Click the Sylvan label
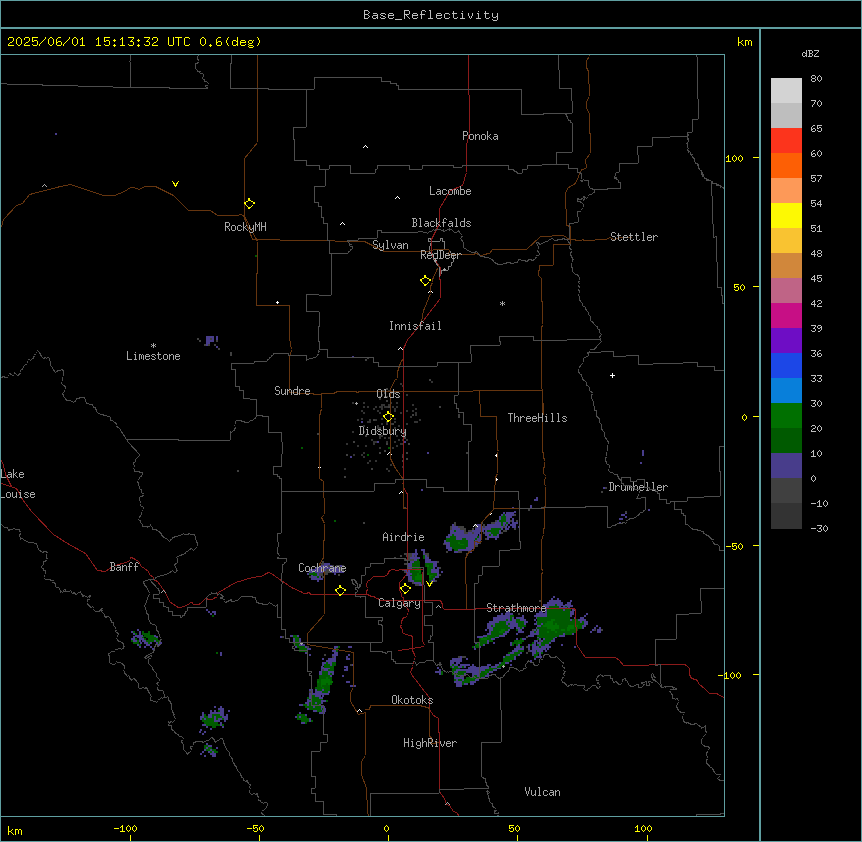The height and width of the screenshot is (842, 862). pos(390,245)
